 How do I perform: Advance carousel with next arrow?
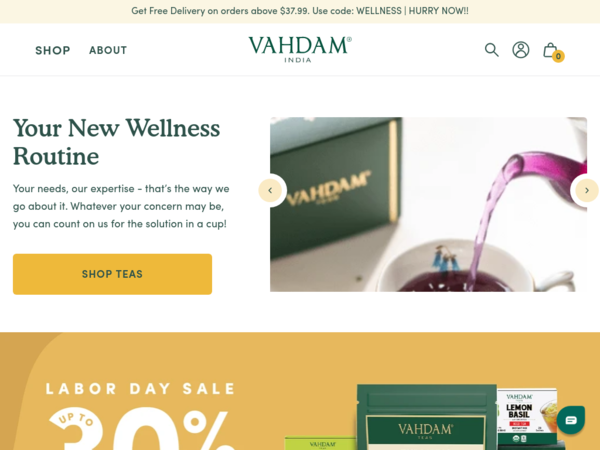click(x=586, y=190)
